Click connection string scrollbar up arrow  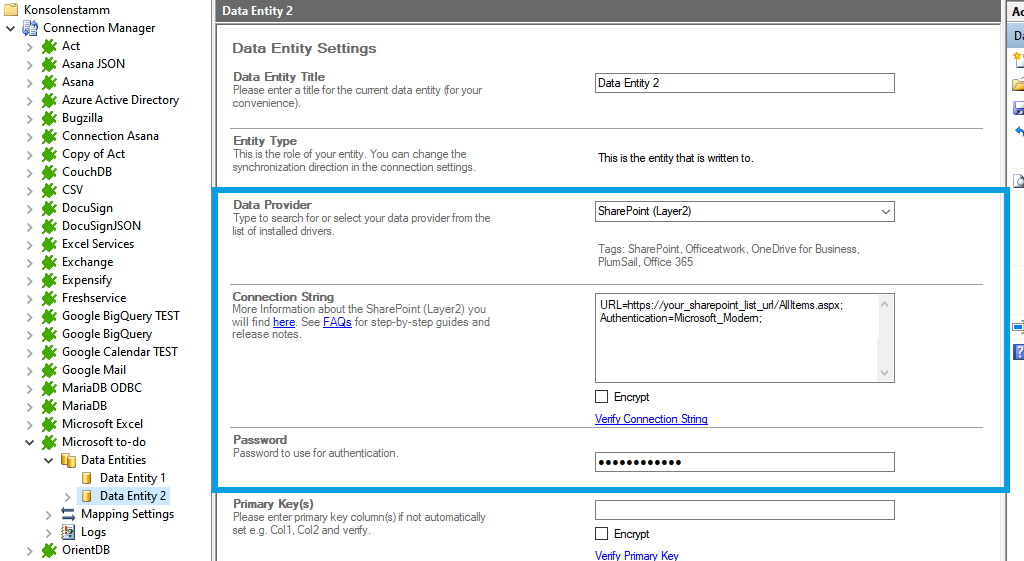884,304
